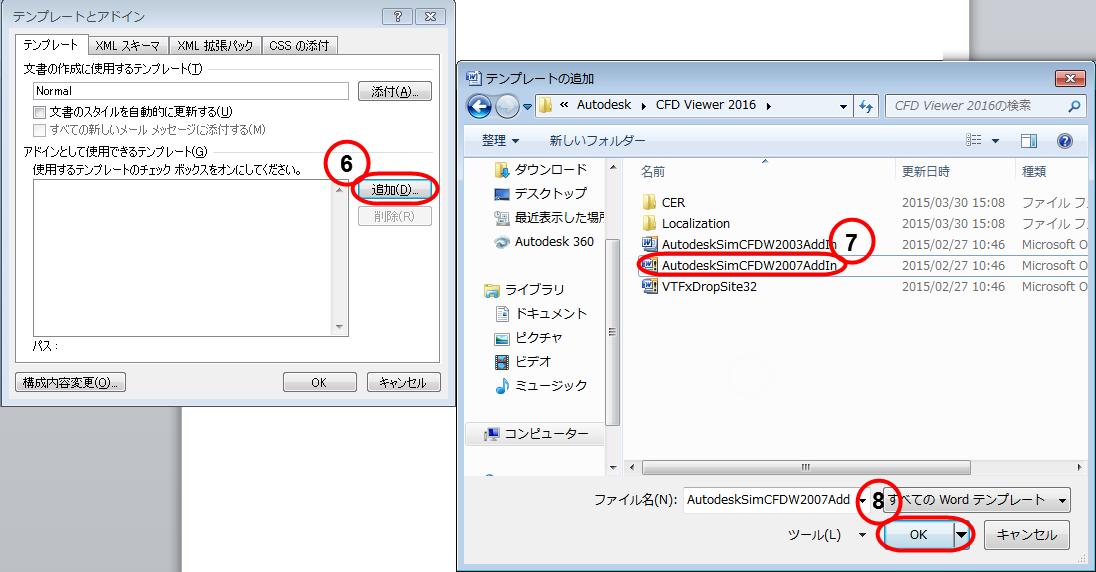Select the AutodeskSimCFDW2003AddIn file icon
The height and width of the screenshot is (572, 1096).
tap(649, 244)
